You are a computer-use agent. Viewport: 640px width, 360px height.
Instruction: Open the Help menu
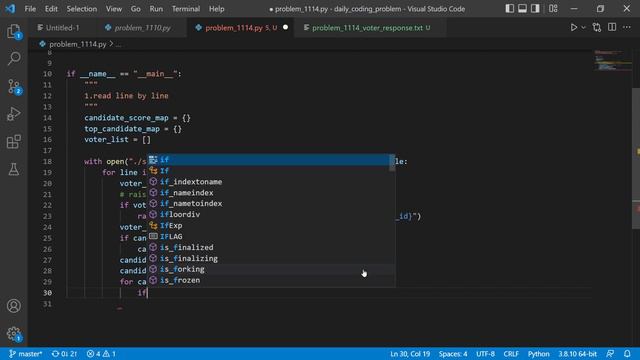217,9
